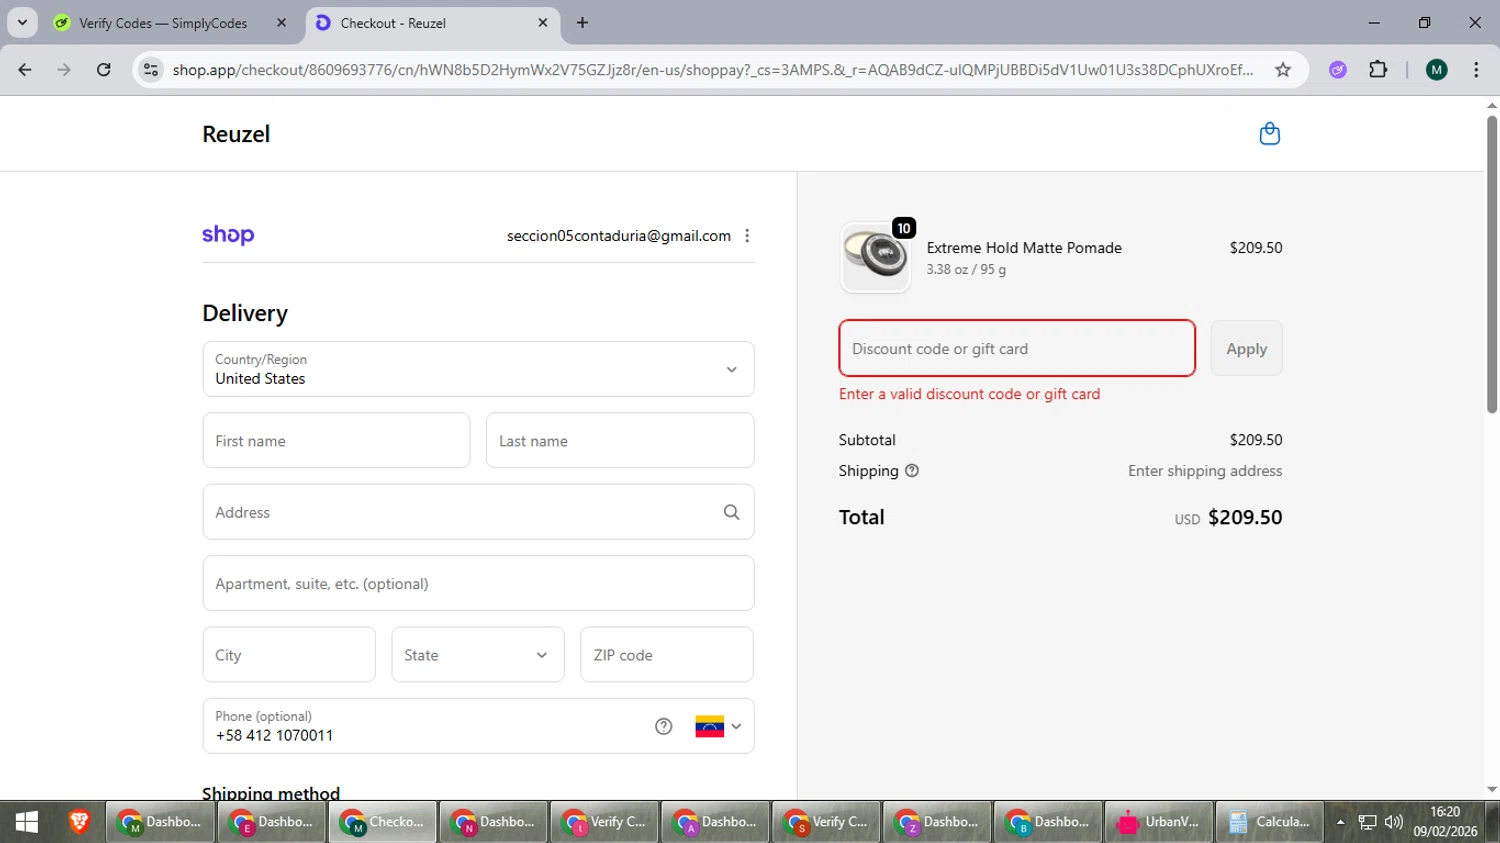Show hidden system tray icons
The height and width of the screenshot is (843, 1500).
click(1340, 822)
